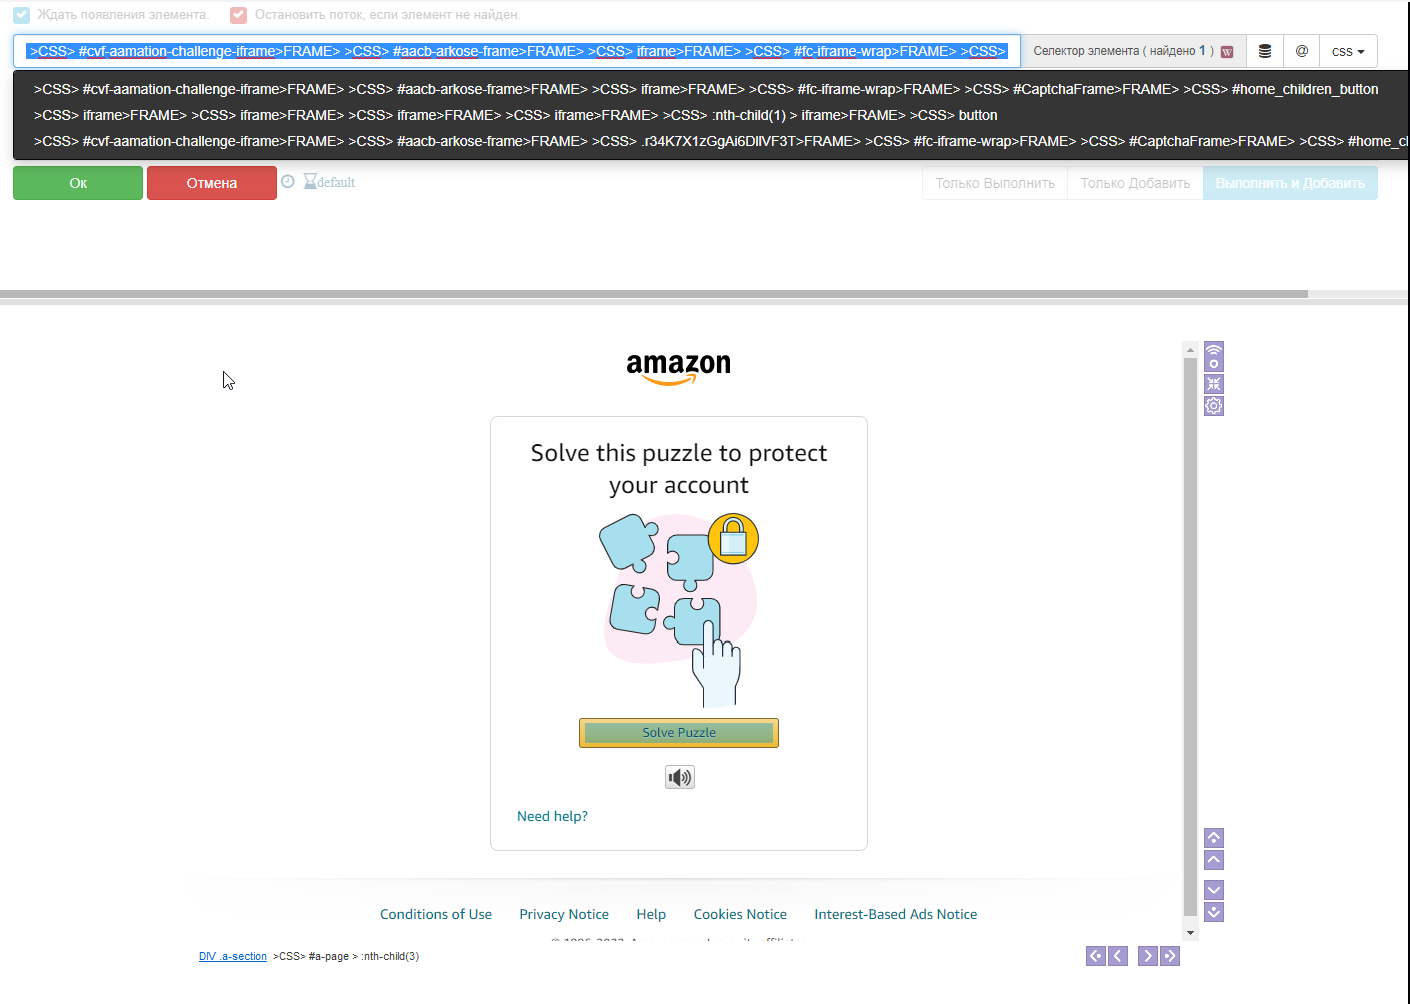The width and height of the screenshot is (1410, 1004).
Task: Open the Help footer link
Action: 651,914
